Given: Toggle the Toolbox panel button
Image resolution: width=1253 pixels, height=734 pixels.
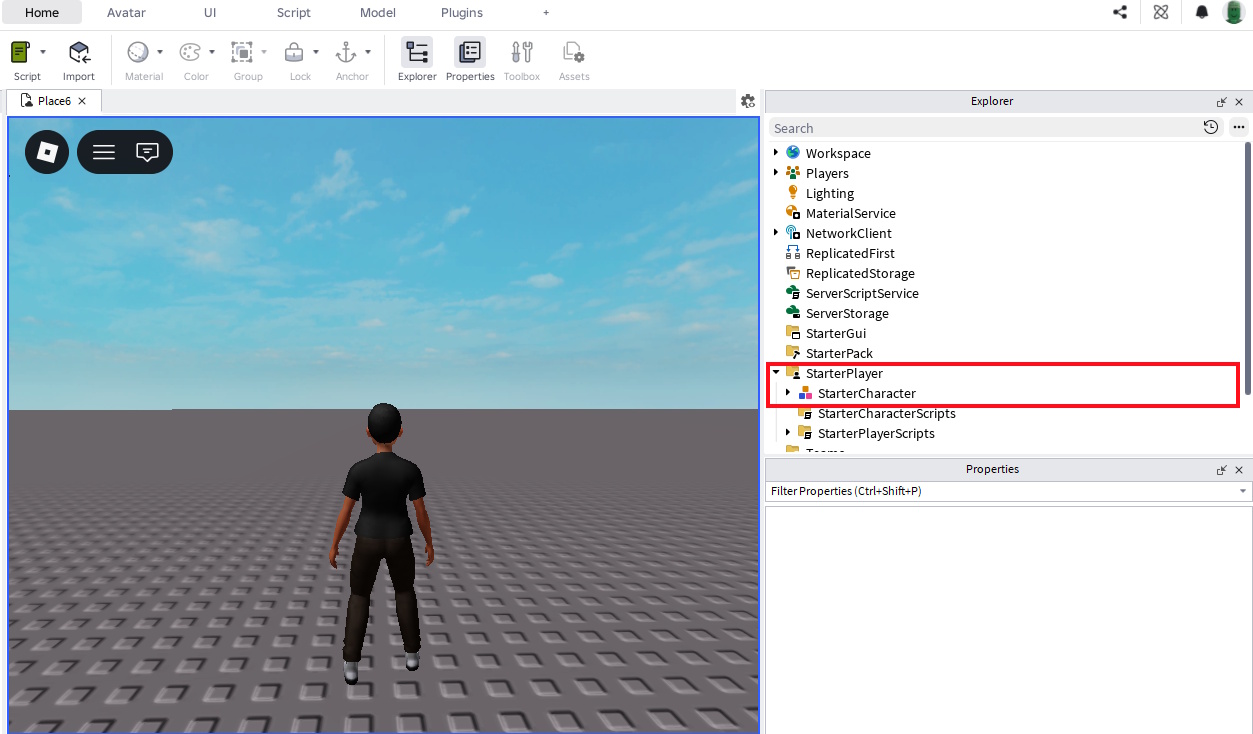Looking at the screenshot, I should point(521,53).
